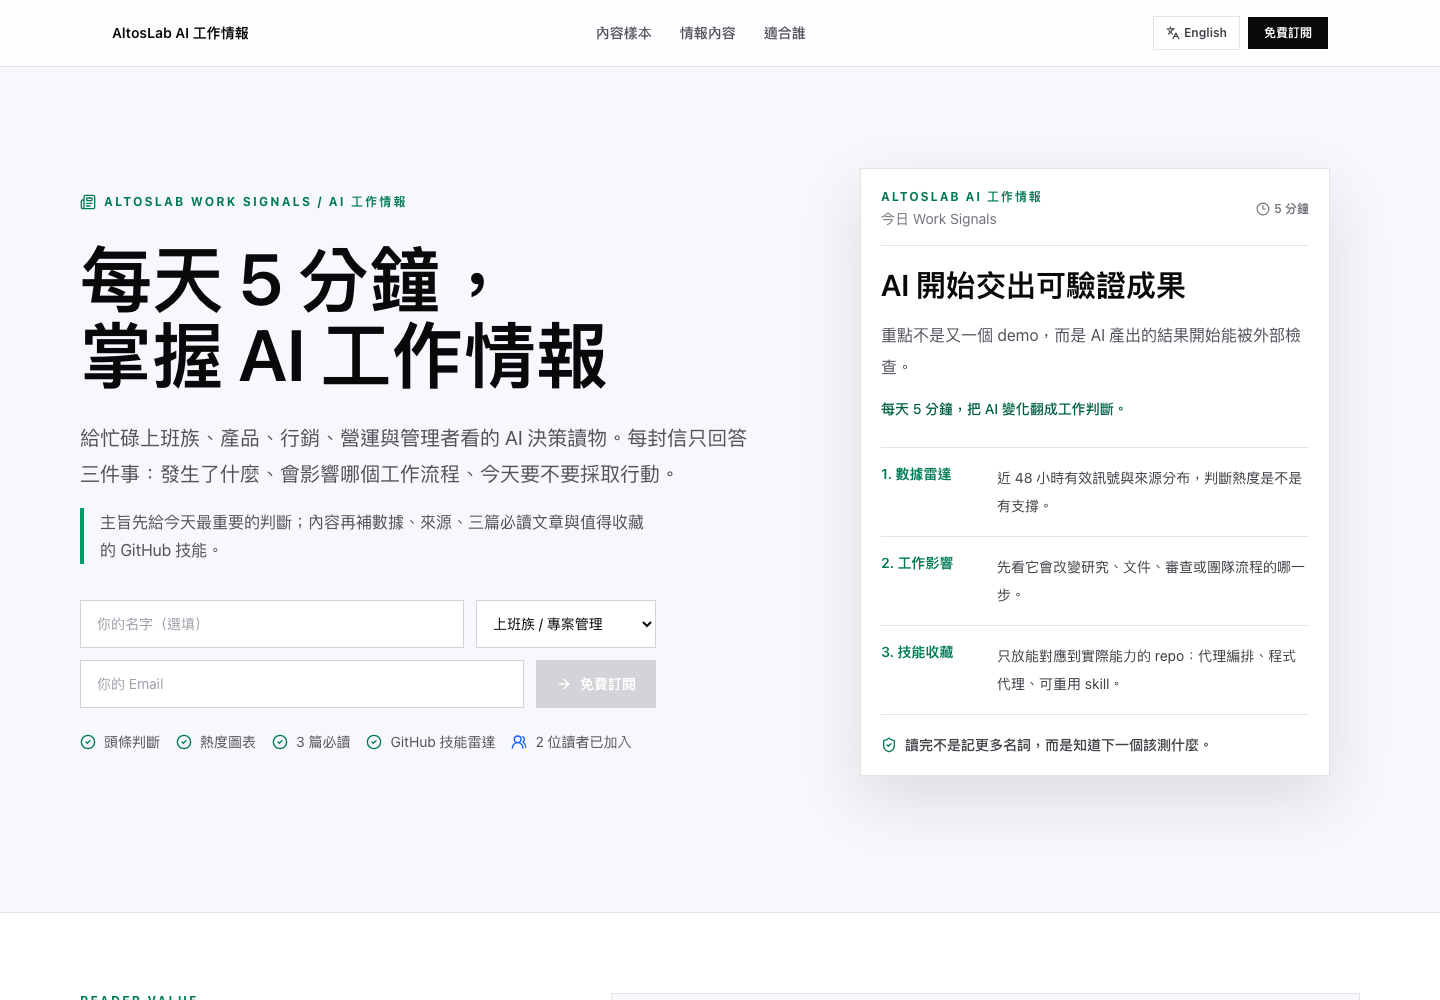Image resolution: width=1440 pixels, height=1000 pixels.
Task: Click the clock icon next to 5 分鐘
Action: [x=1263, y=209]
